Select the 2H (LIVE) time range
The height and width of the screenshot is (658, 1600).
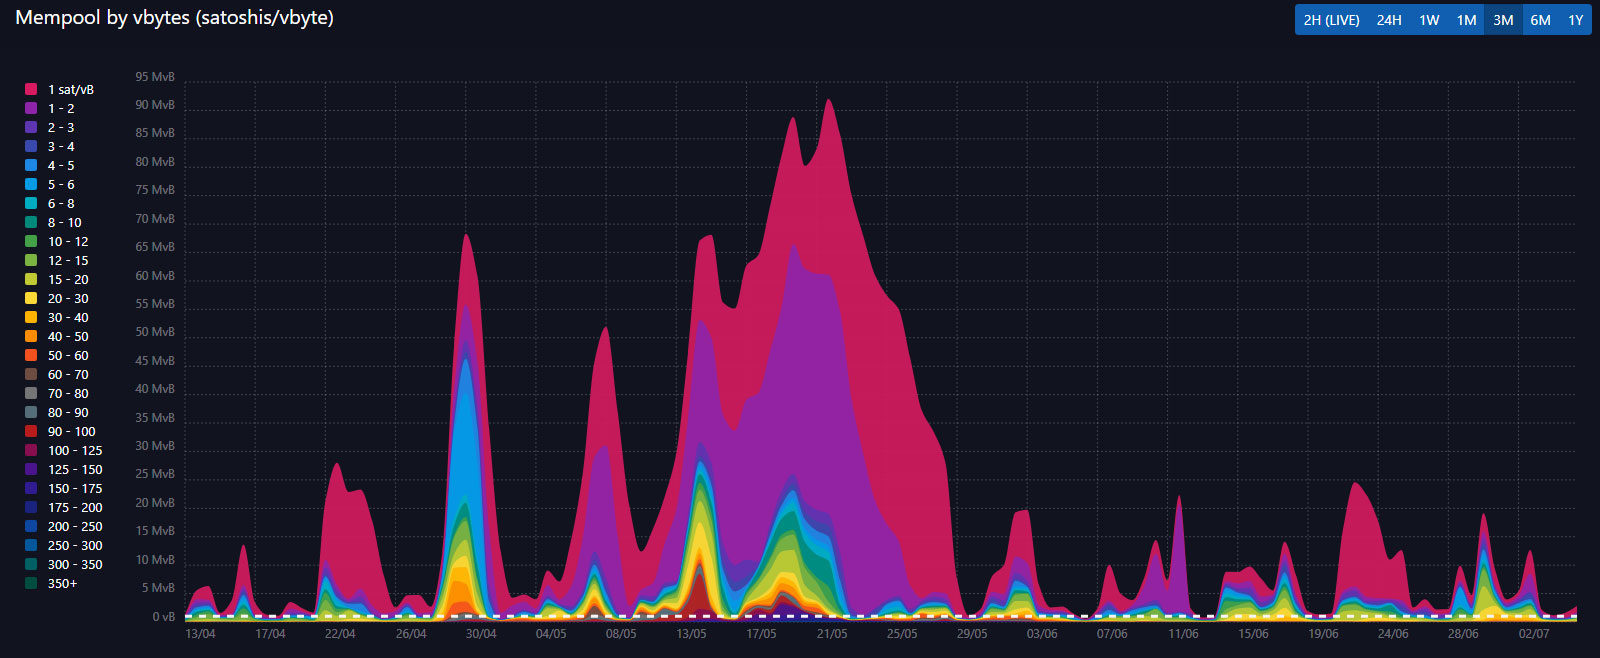click(1331, 20)
